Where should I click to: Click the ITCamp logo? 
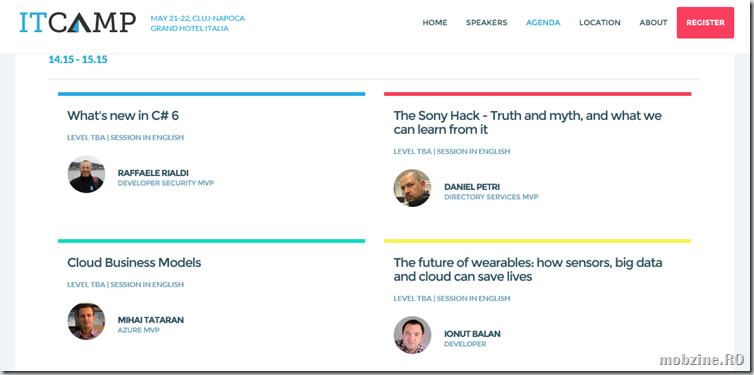[x=77, y=22]
